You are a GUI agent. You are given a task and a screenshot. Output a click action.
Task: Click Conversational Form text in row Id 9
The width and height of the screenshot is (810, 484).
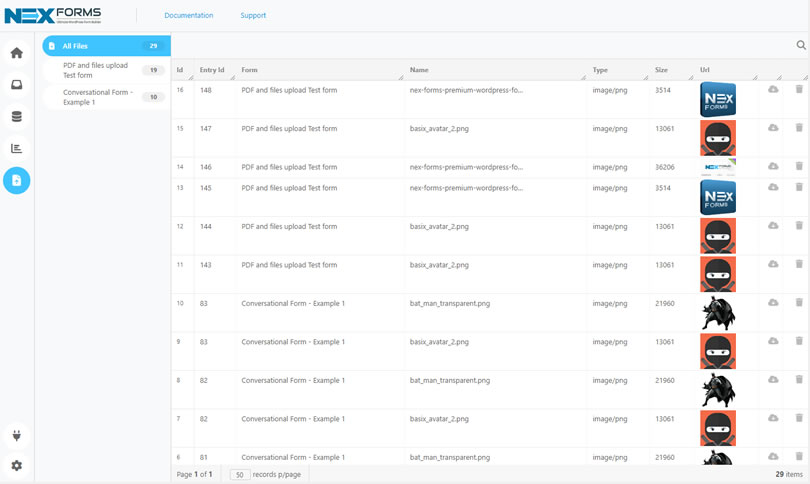293,341
